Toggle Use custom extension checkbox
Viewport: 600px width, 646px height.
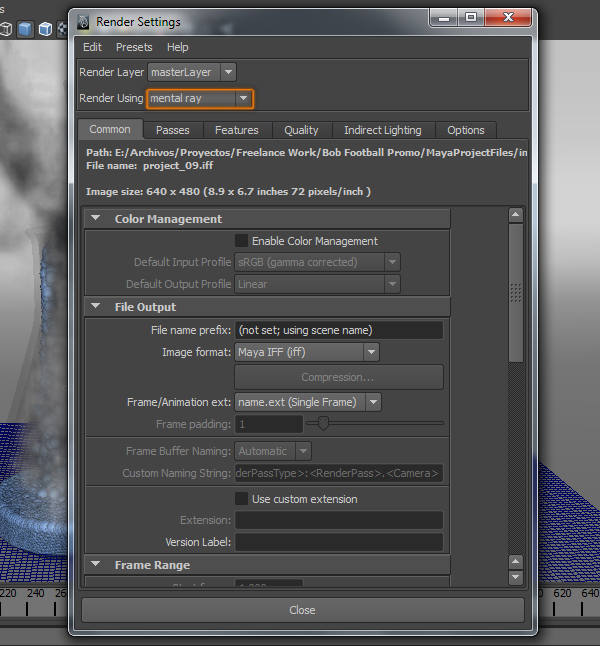(241, 499)
